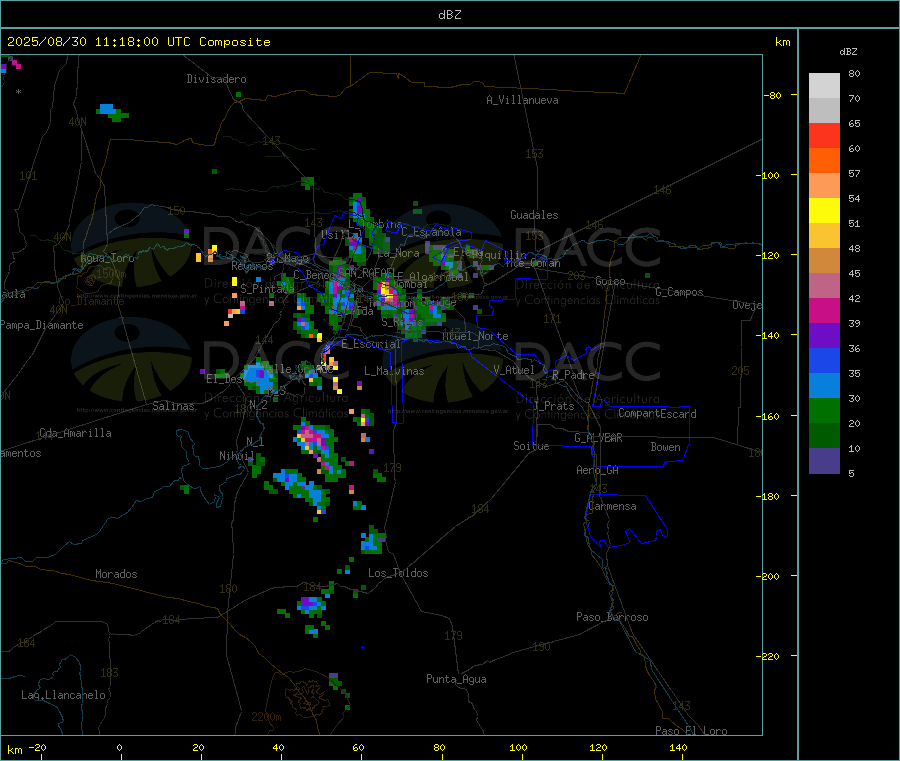Click the Guadales map label

coord(534,215)
